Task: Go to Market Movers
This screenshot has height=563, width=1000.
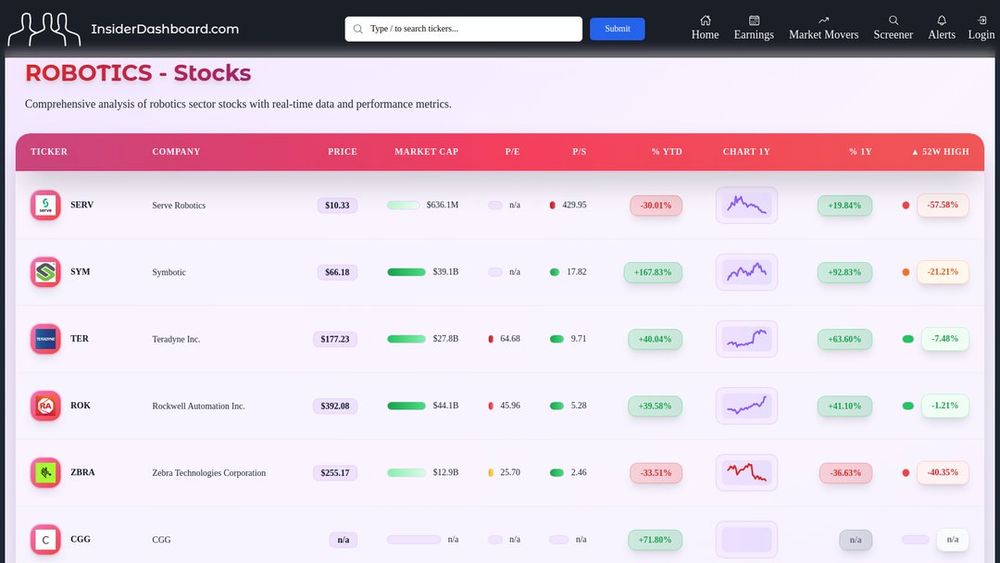Action: pos(823,28)
